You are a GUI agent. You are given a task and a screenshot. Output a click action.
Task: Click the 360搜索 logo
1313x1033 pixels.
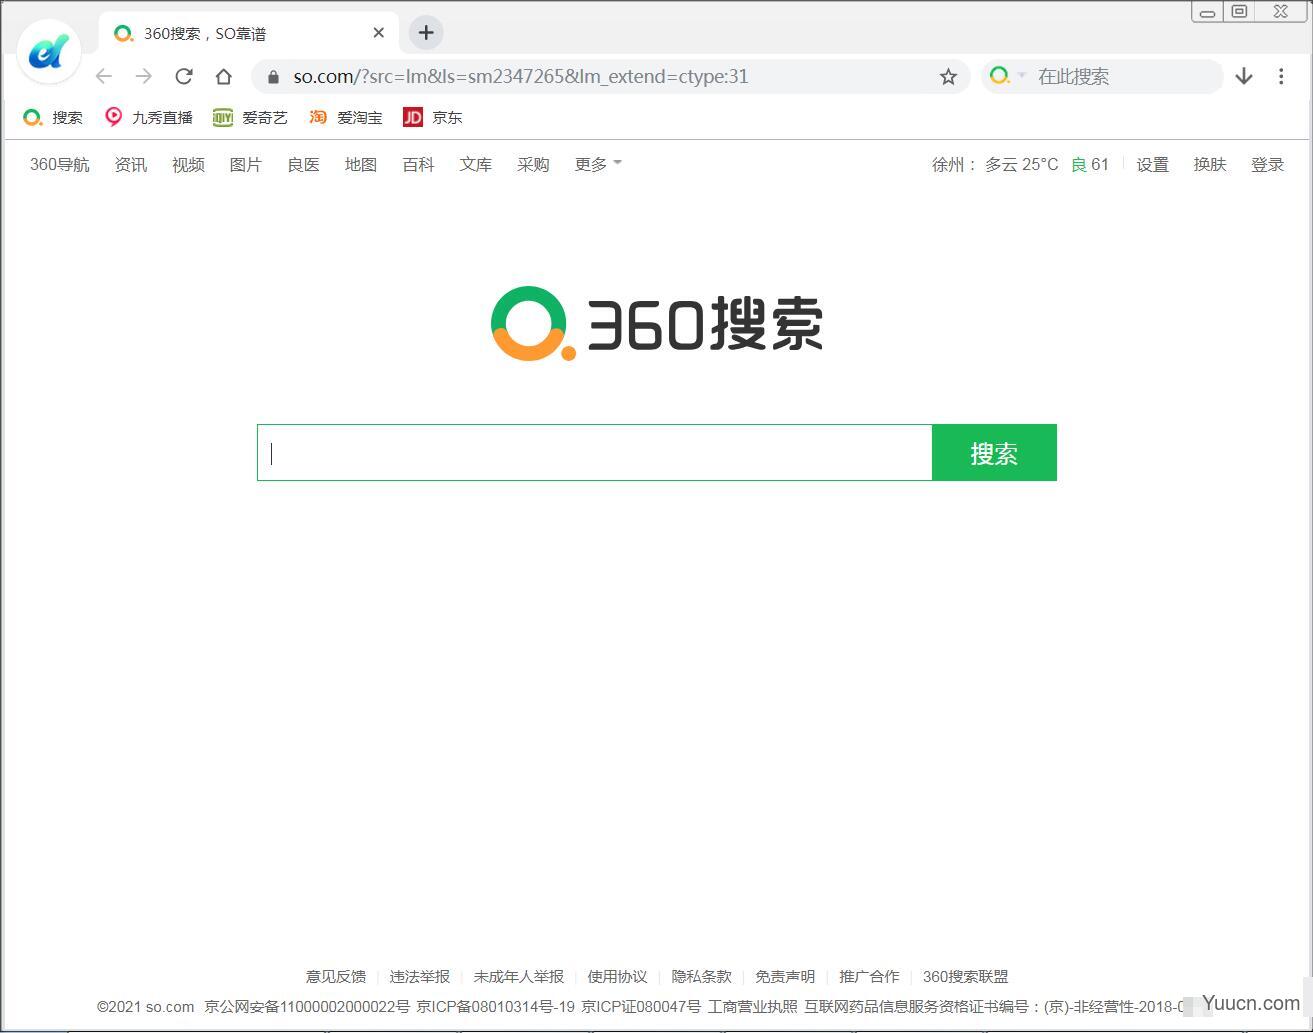pyautogui.click(x=657, y=323)
